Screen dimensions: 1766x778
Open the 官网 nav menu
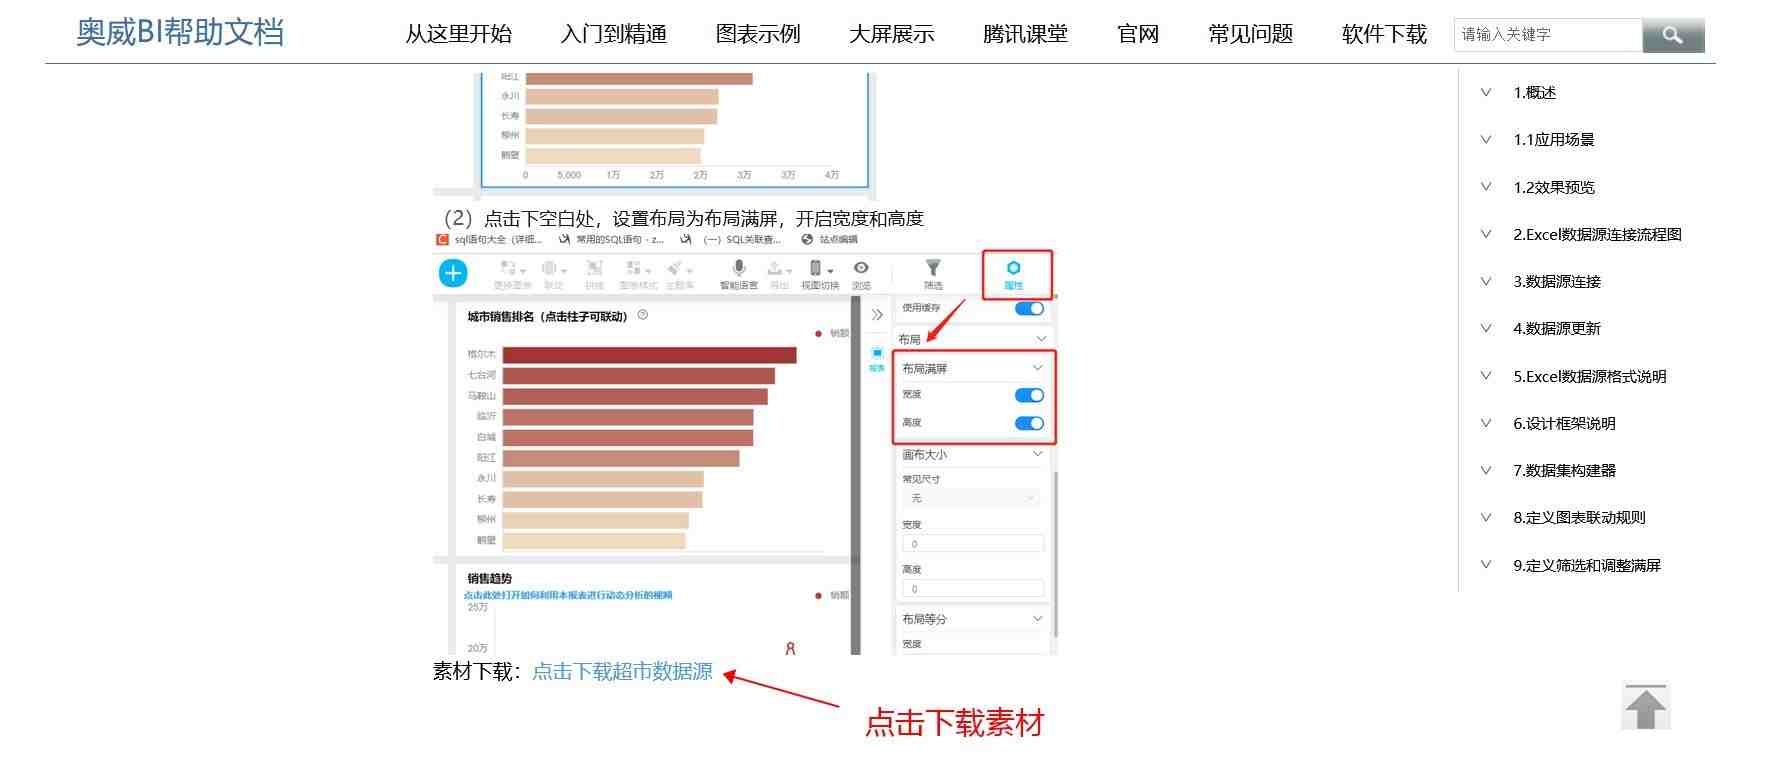tap(1138, 34)
